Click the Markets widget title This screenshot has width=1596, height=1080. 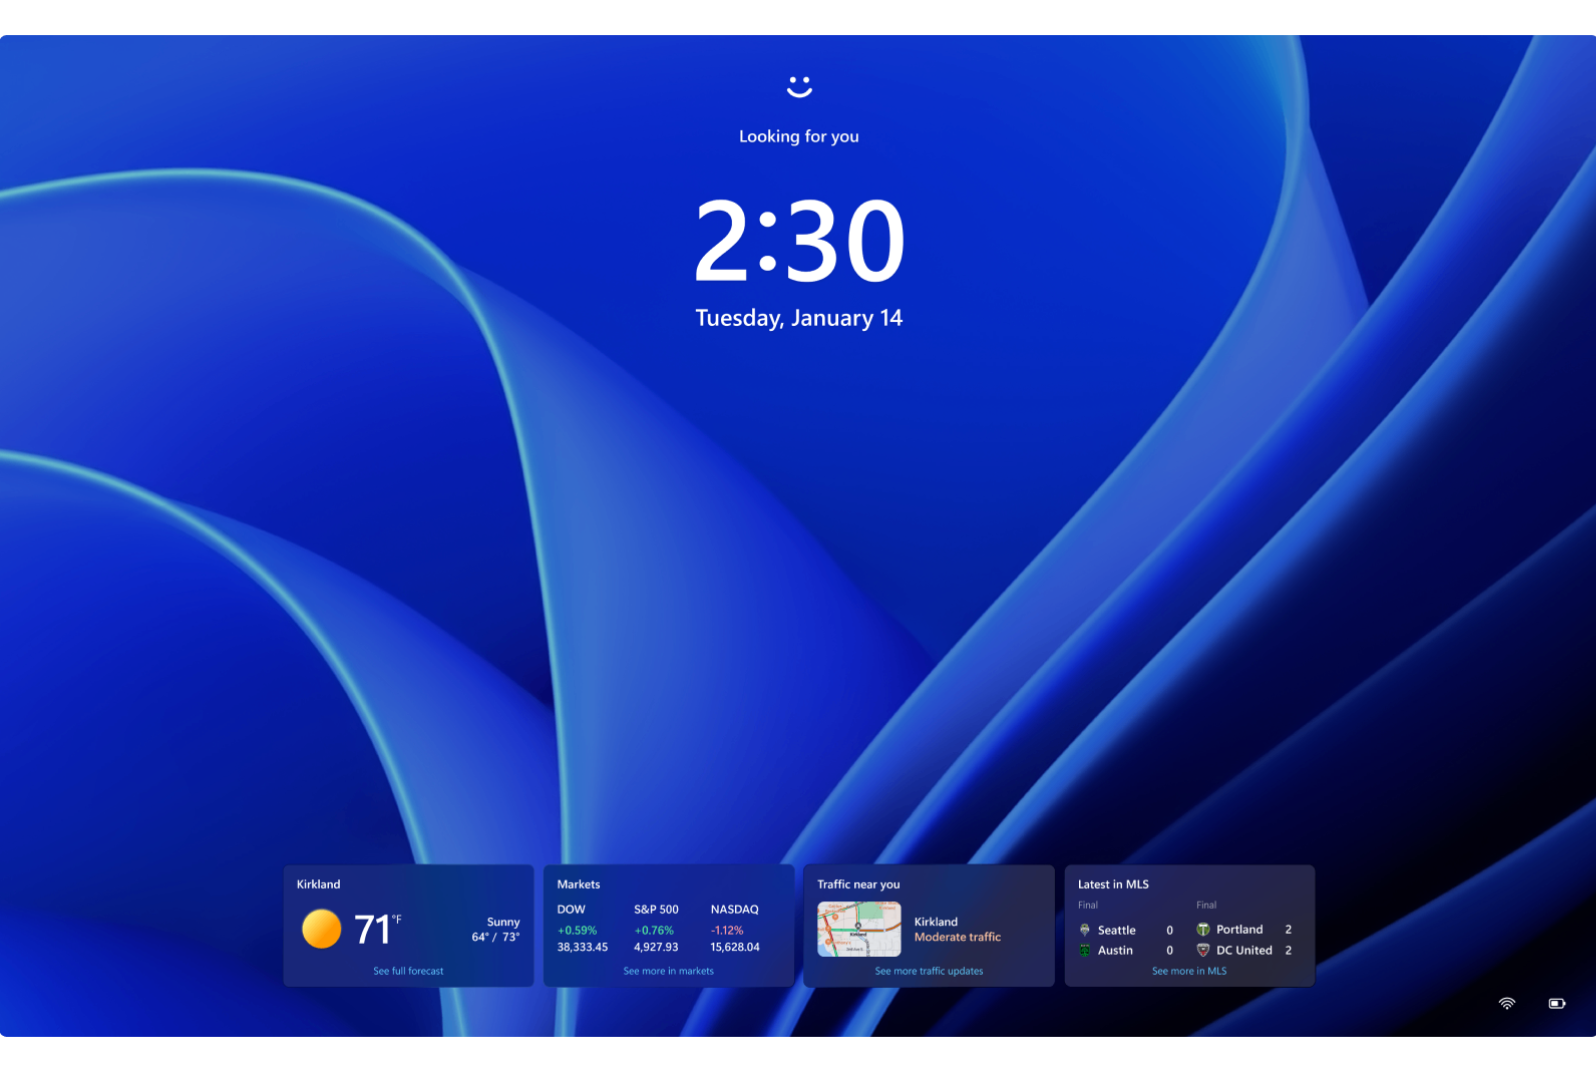(578, 884)
